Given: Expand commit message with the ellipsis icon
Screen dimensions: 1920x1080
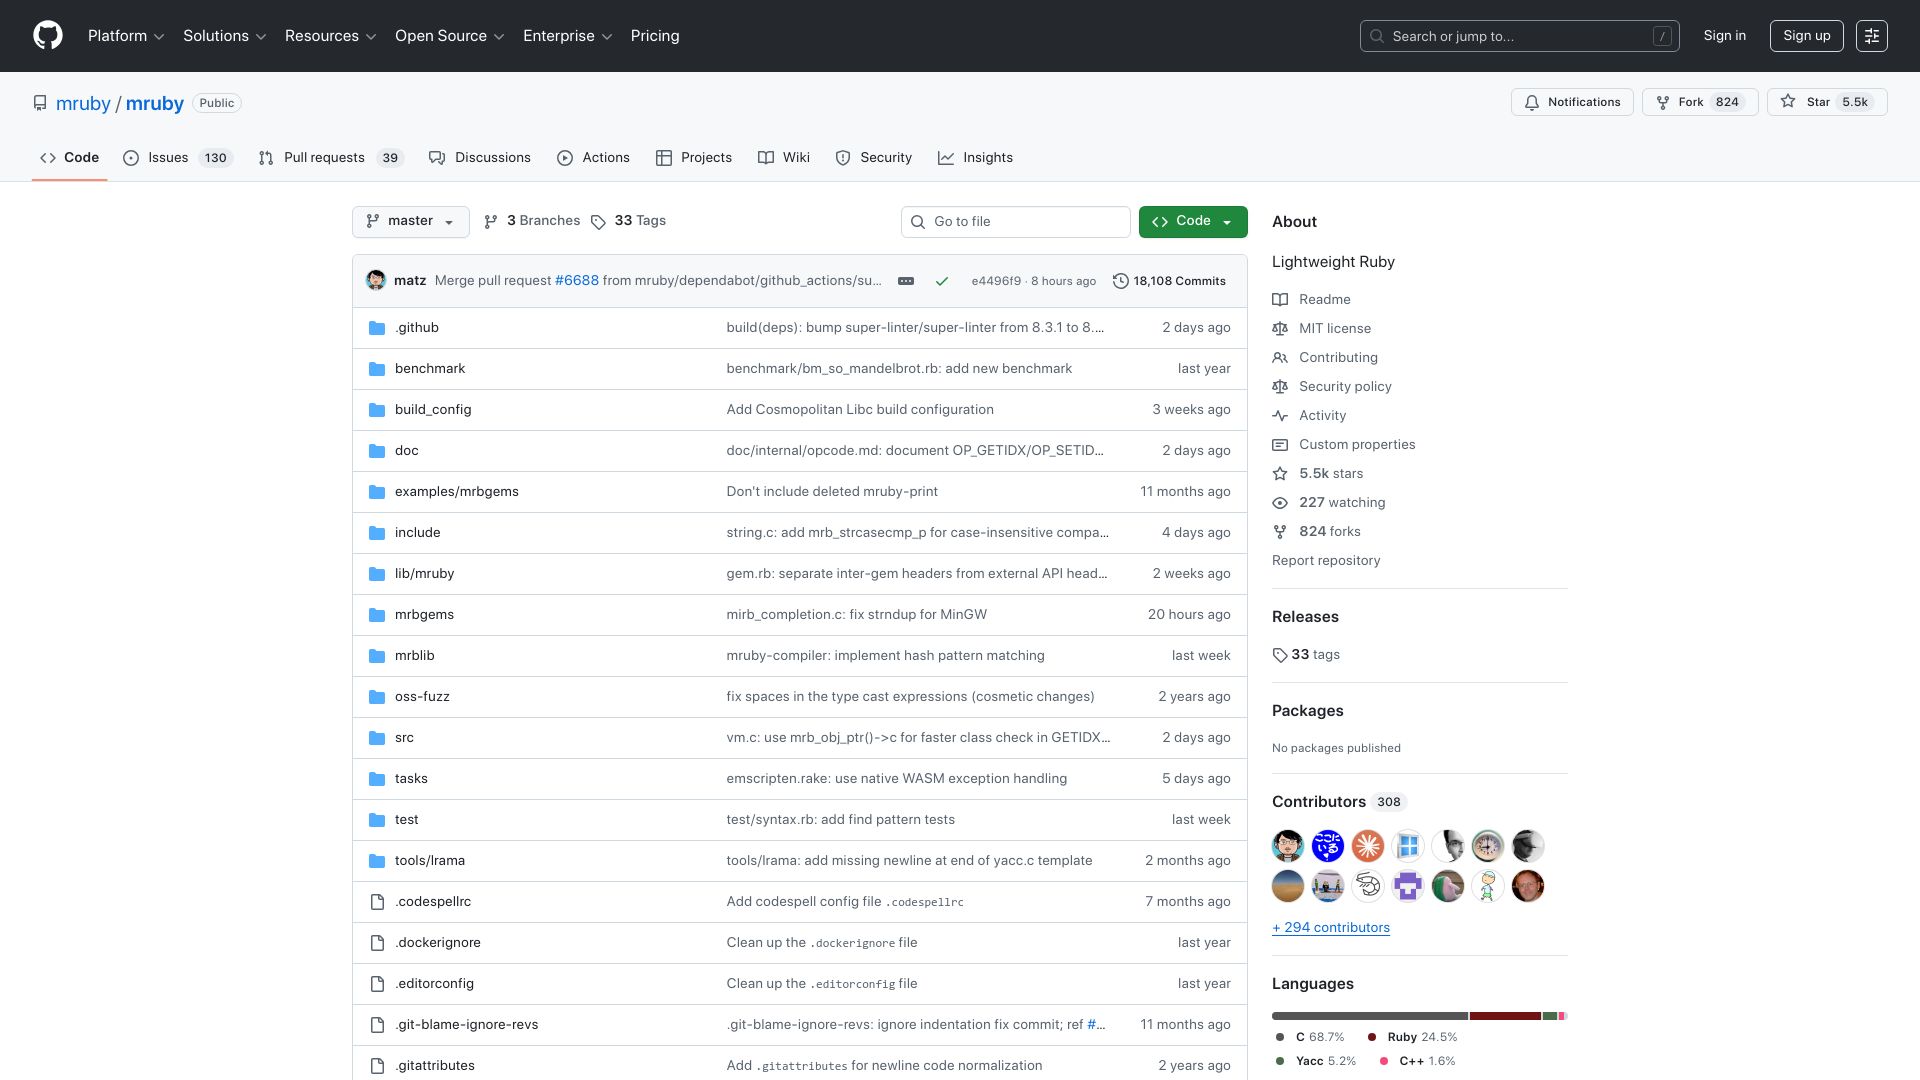Looking at the screenshot, I should pos(906,281).
